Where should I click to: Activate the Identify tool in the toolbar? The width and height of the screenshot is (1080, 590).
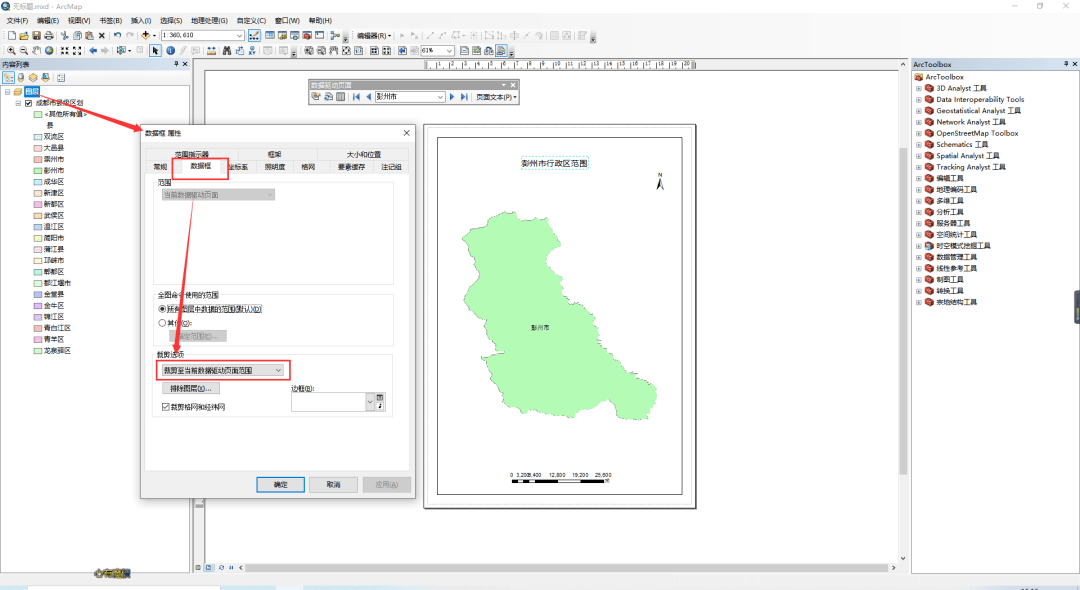click(170, 50)
